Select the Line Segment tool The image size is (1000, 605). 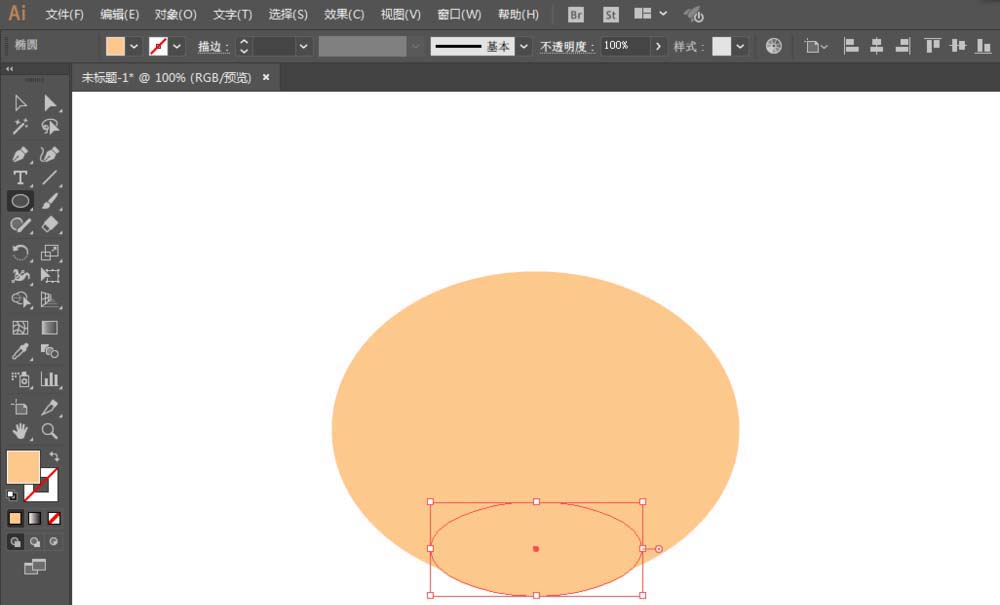point(50,178)
